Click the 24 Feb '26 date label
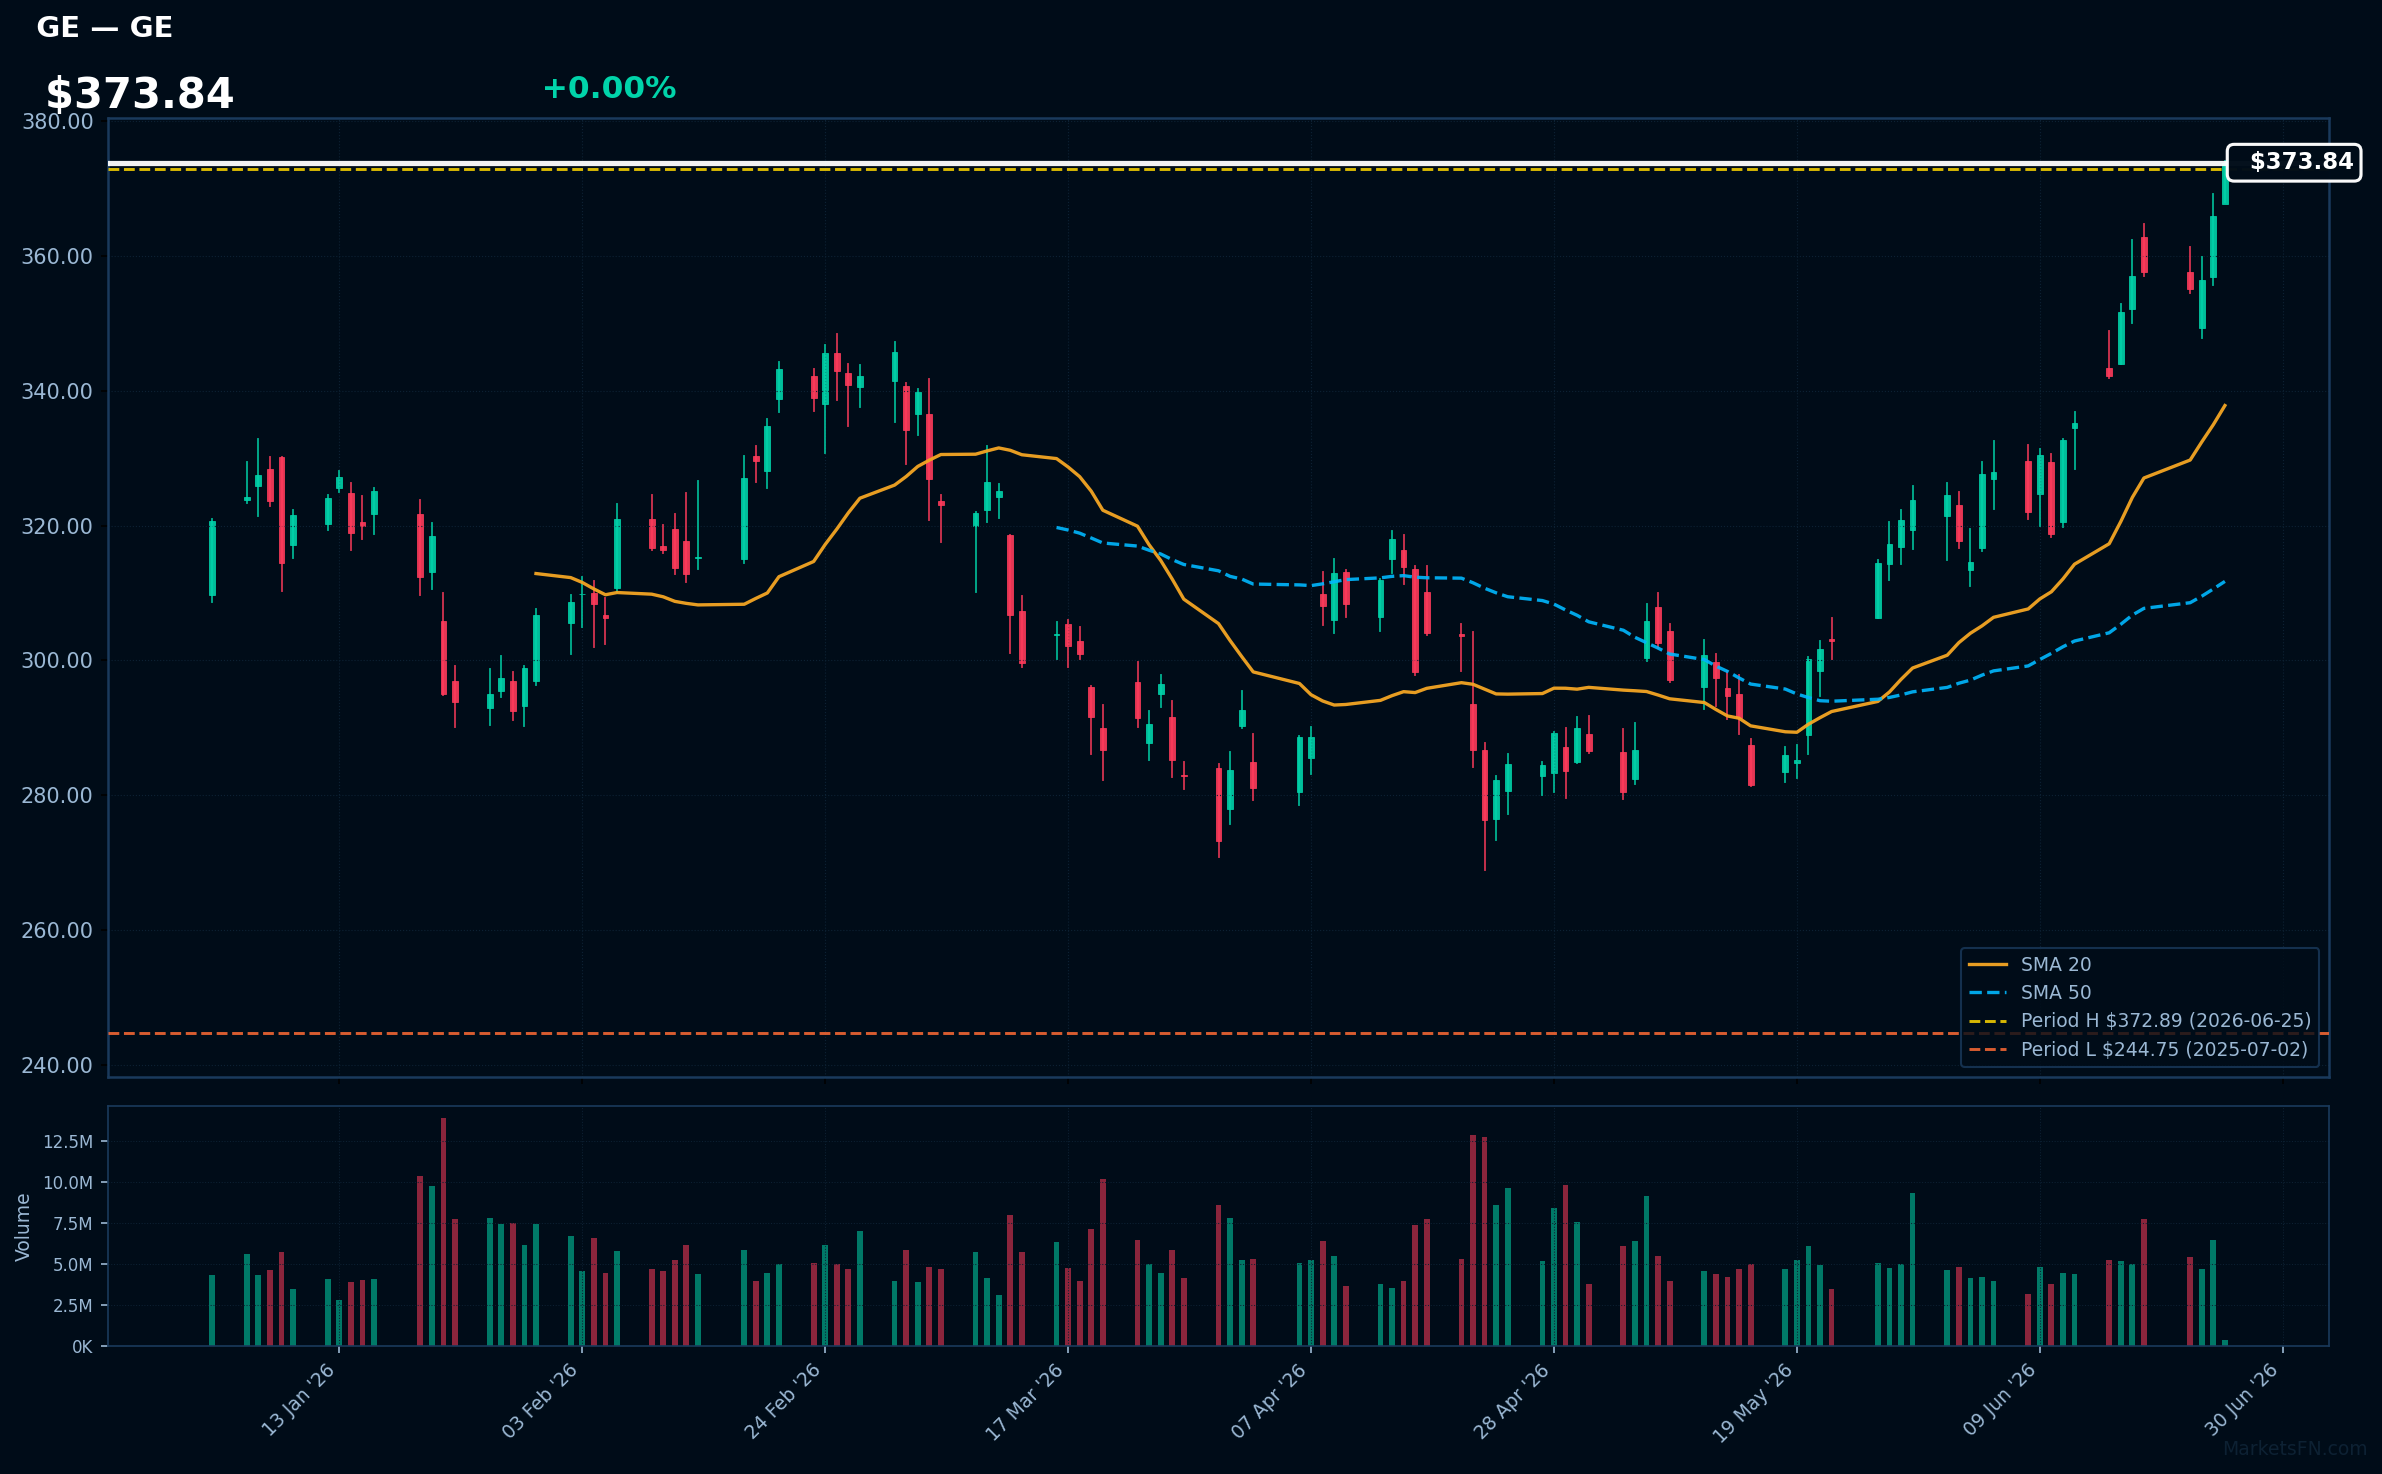The height and width of the screenshot is (1474, 2382). pyautogui.click(x=782, y=1400)
